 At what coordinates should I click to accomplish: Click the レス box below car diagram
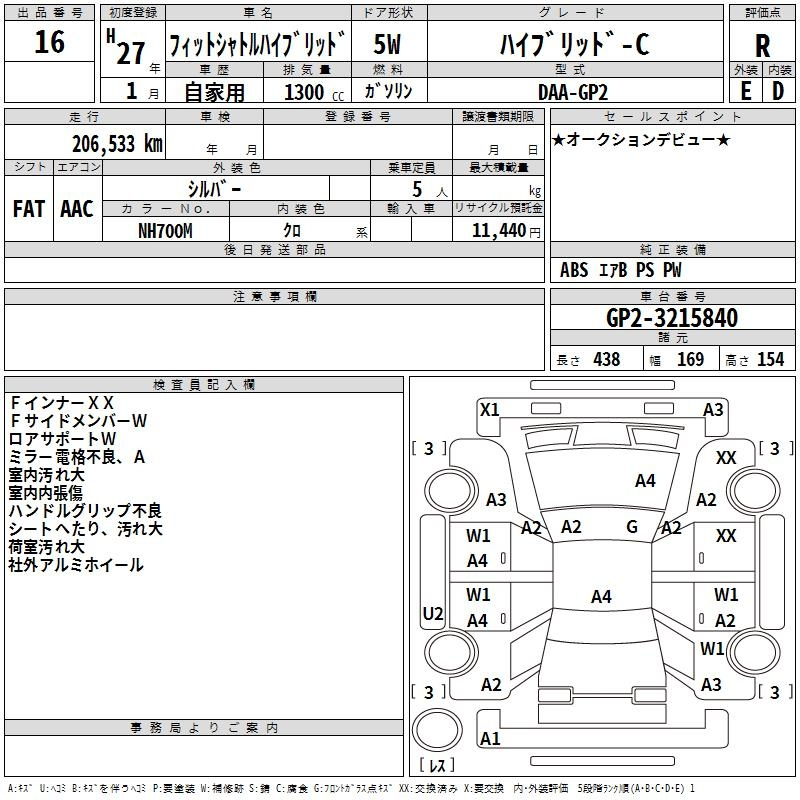tap(436, 766)
